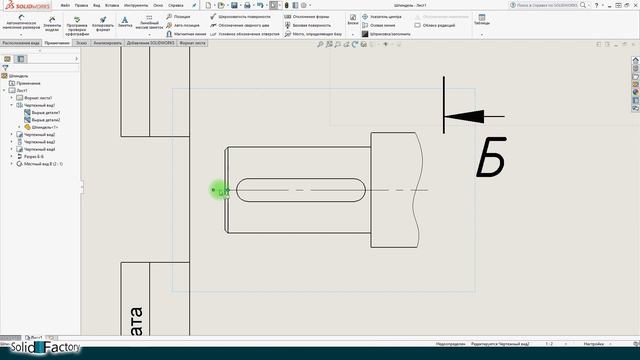Switch to the Примечание tab
This screenshot has width=640, height=360.
pos(57,43)
